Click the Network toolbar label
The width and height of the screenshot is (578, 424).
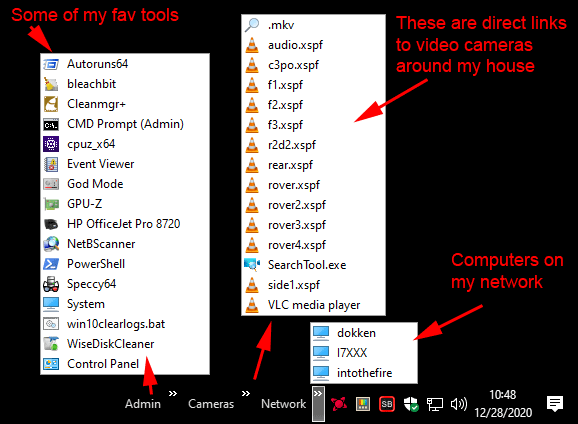(283, 404)
